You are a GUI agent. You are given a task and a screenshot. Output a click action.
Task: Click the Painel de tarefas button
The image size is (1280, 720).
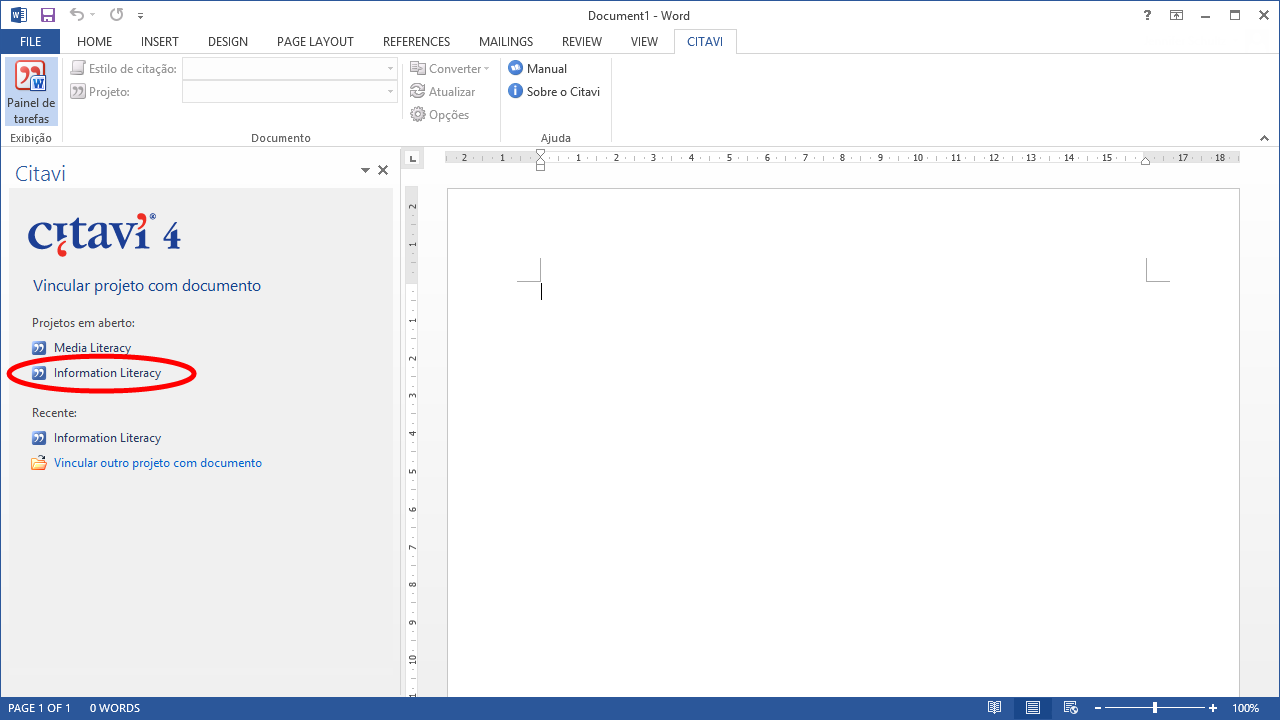pyautogui.click(x=31, y=92)
